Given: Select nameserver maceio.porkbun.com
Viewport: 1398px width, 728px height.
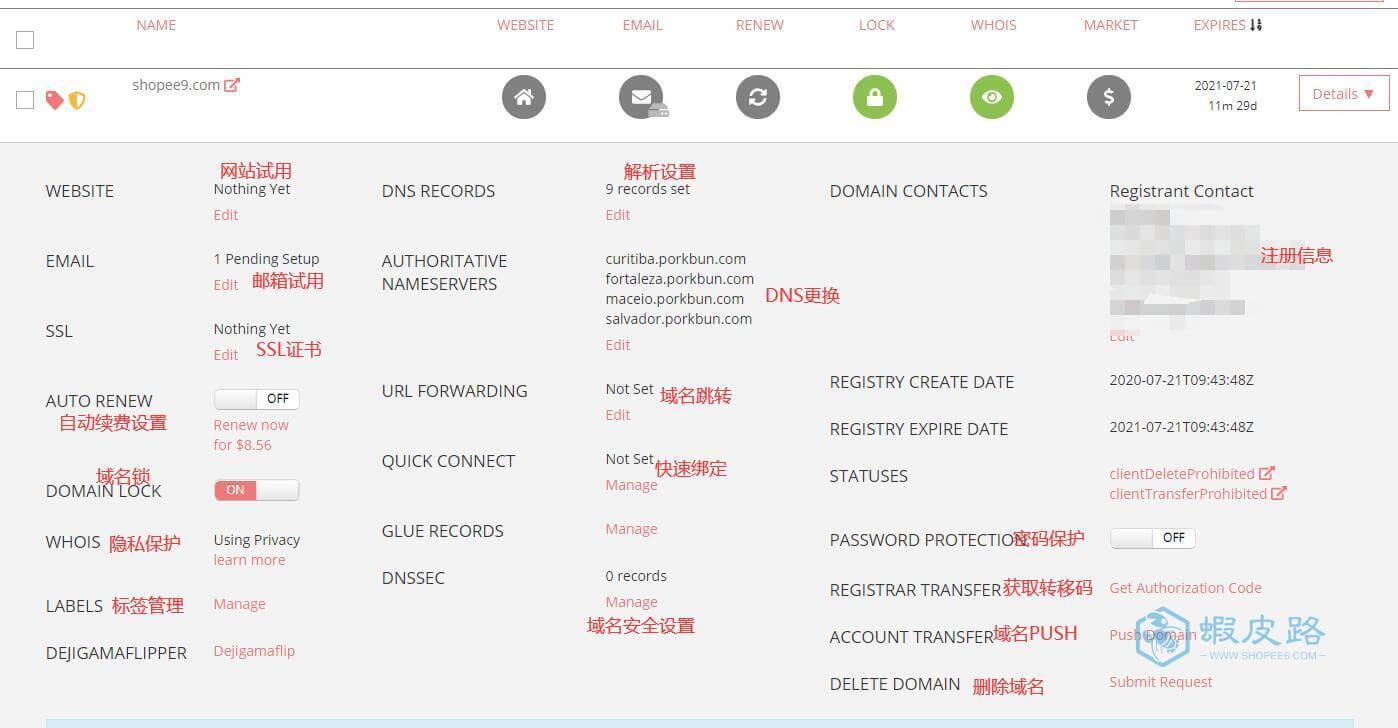Looking at the screenshot, I should point(675,299).
